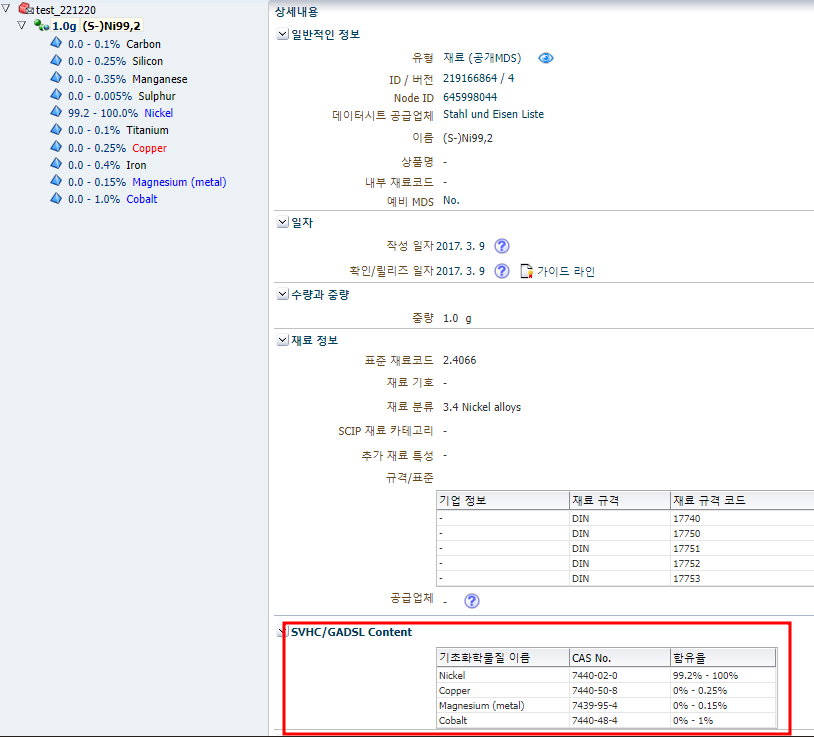Image resolution: width=814 pixels, height=737 pixels.
Task: Click the supplier name Stahl und Eisen Liste
Action: coord(493,114)
